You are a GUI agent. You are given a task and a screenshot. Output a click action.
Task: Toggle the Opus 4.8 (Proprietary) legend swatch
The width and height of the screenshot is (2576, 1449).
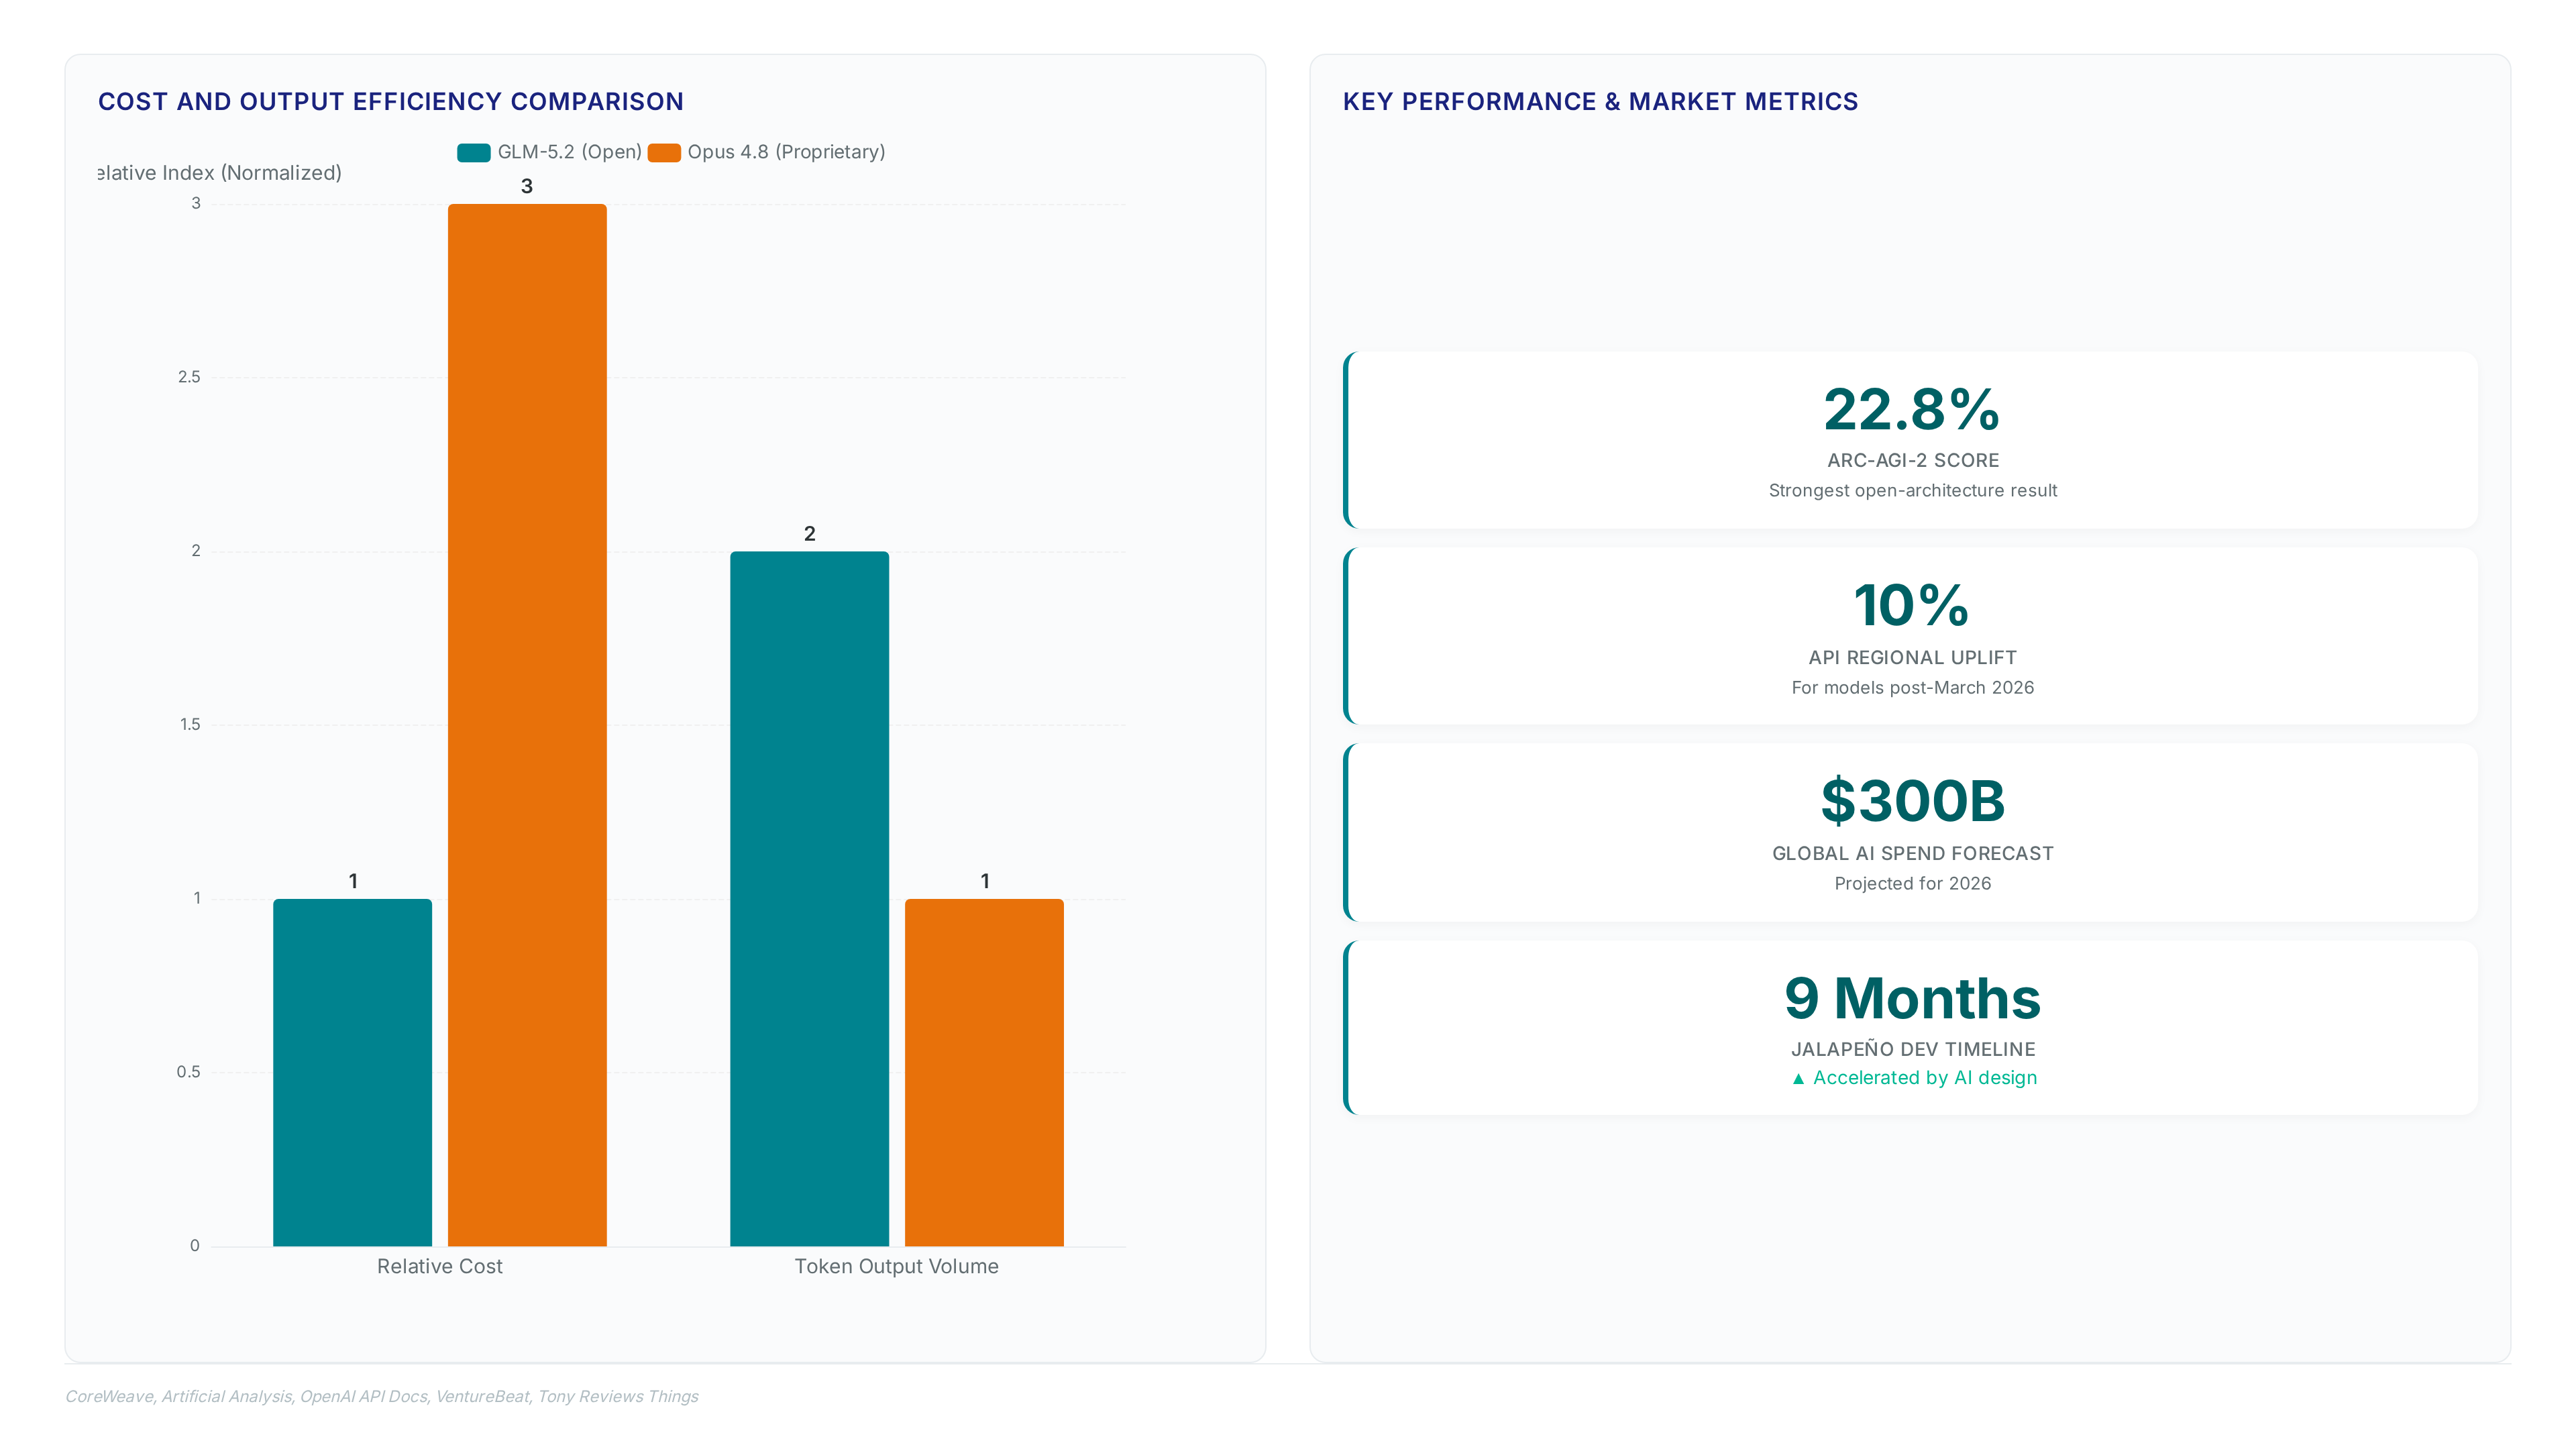coord(664,152)
